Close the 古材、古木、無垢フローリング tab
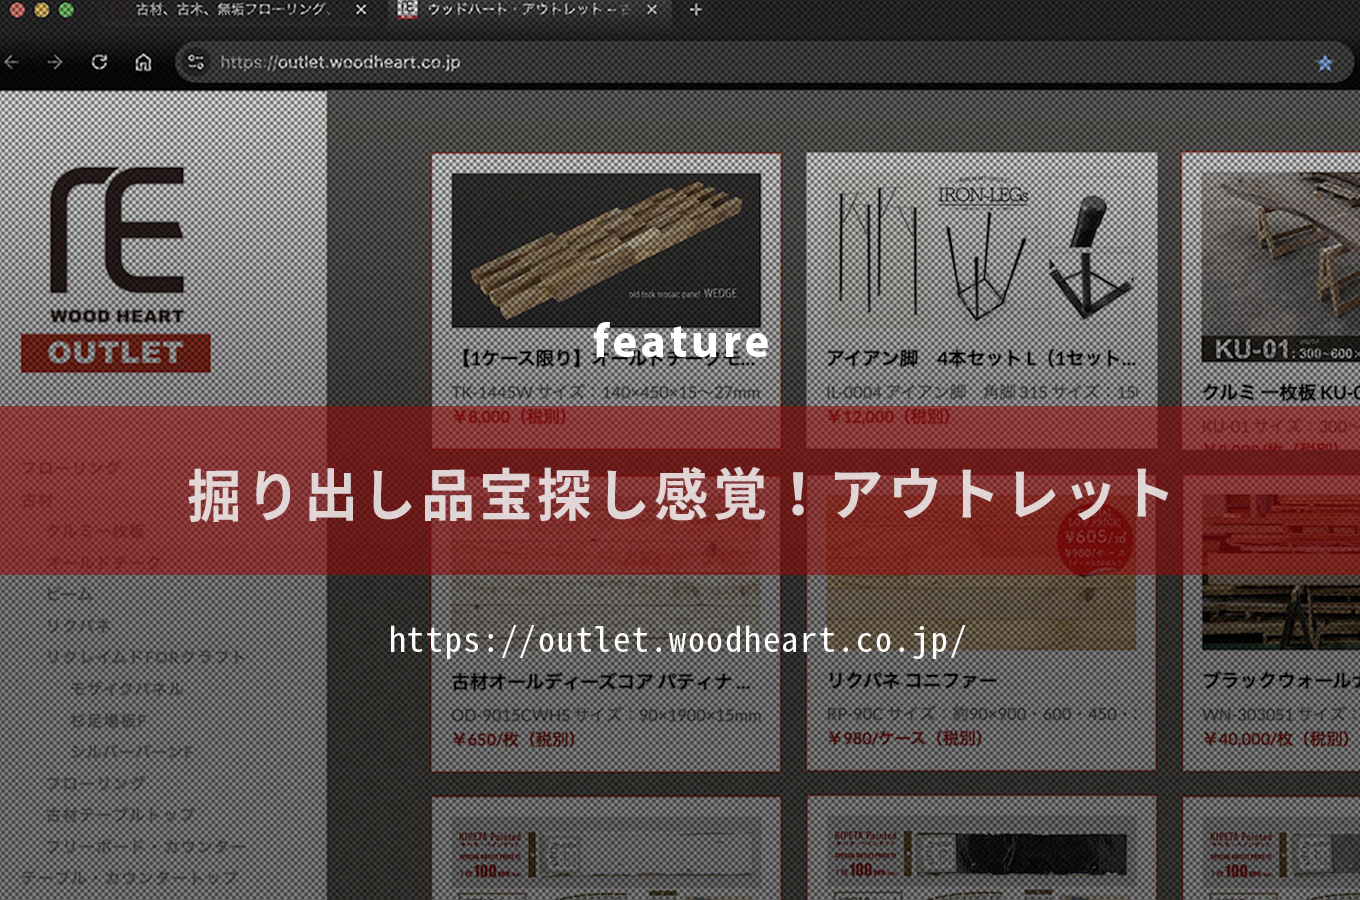Screen dimensions: 1360x900 click(x=361, y=10)
